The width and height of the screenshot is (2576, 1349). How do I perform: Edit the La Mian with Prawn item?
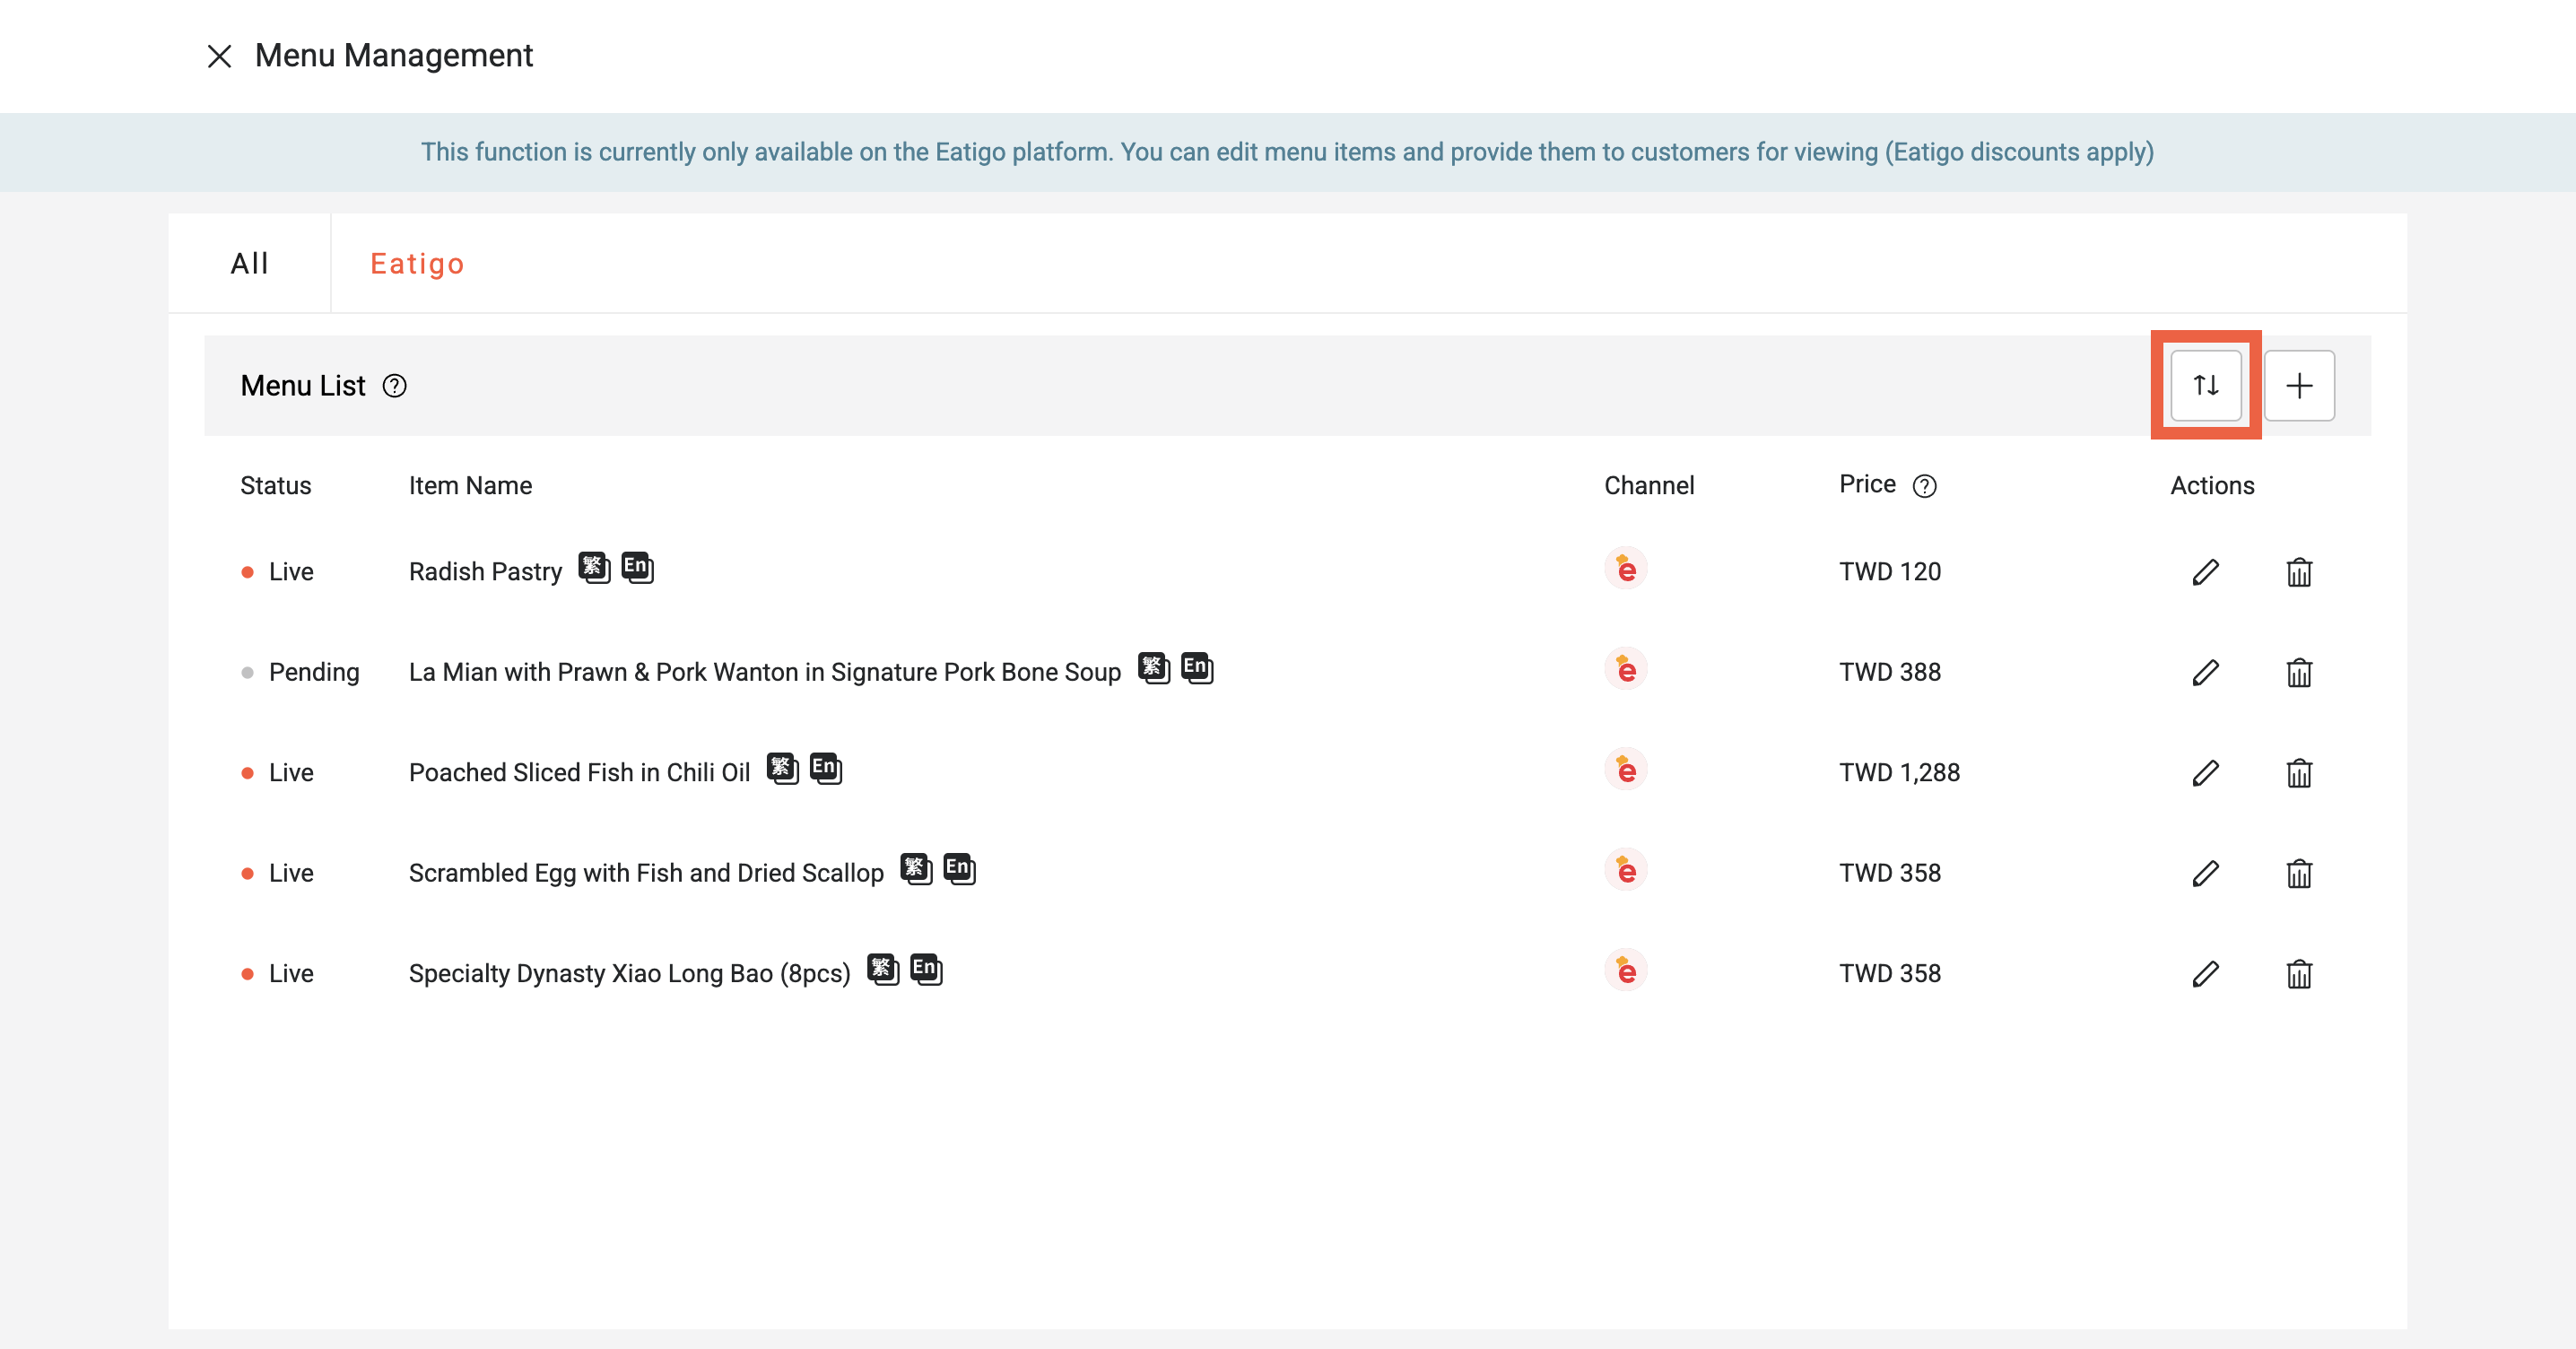[2206, 672]
